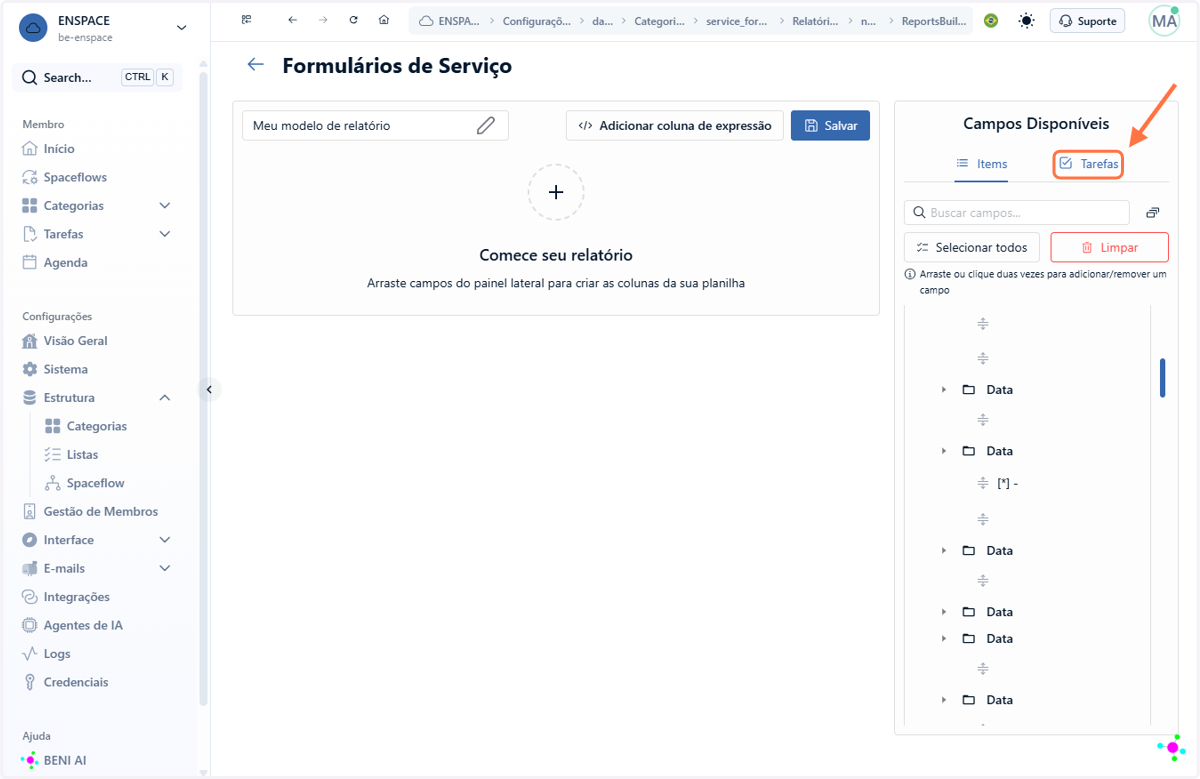The image size is (1200, 779).
Task: Click the forward arrow in top bar
Action: click(322, 20)
